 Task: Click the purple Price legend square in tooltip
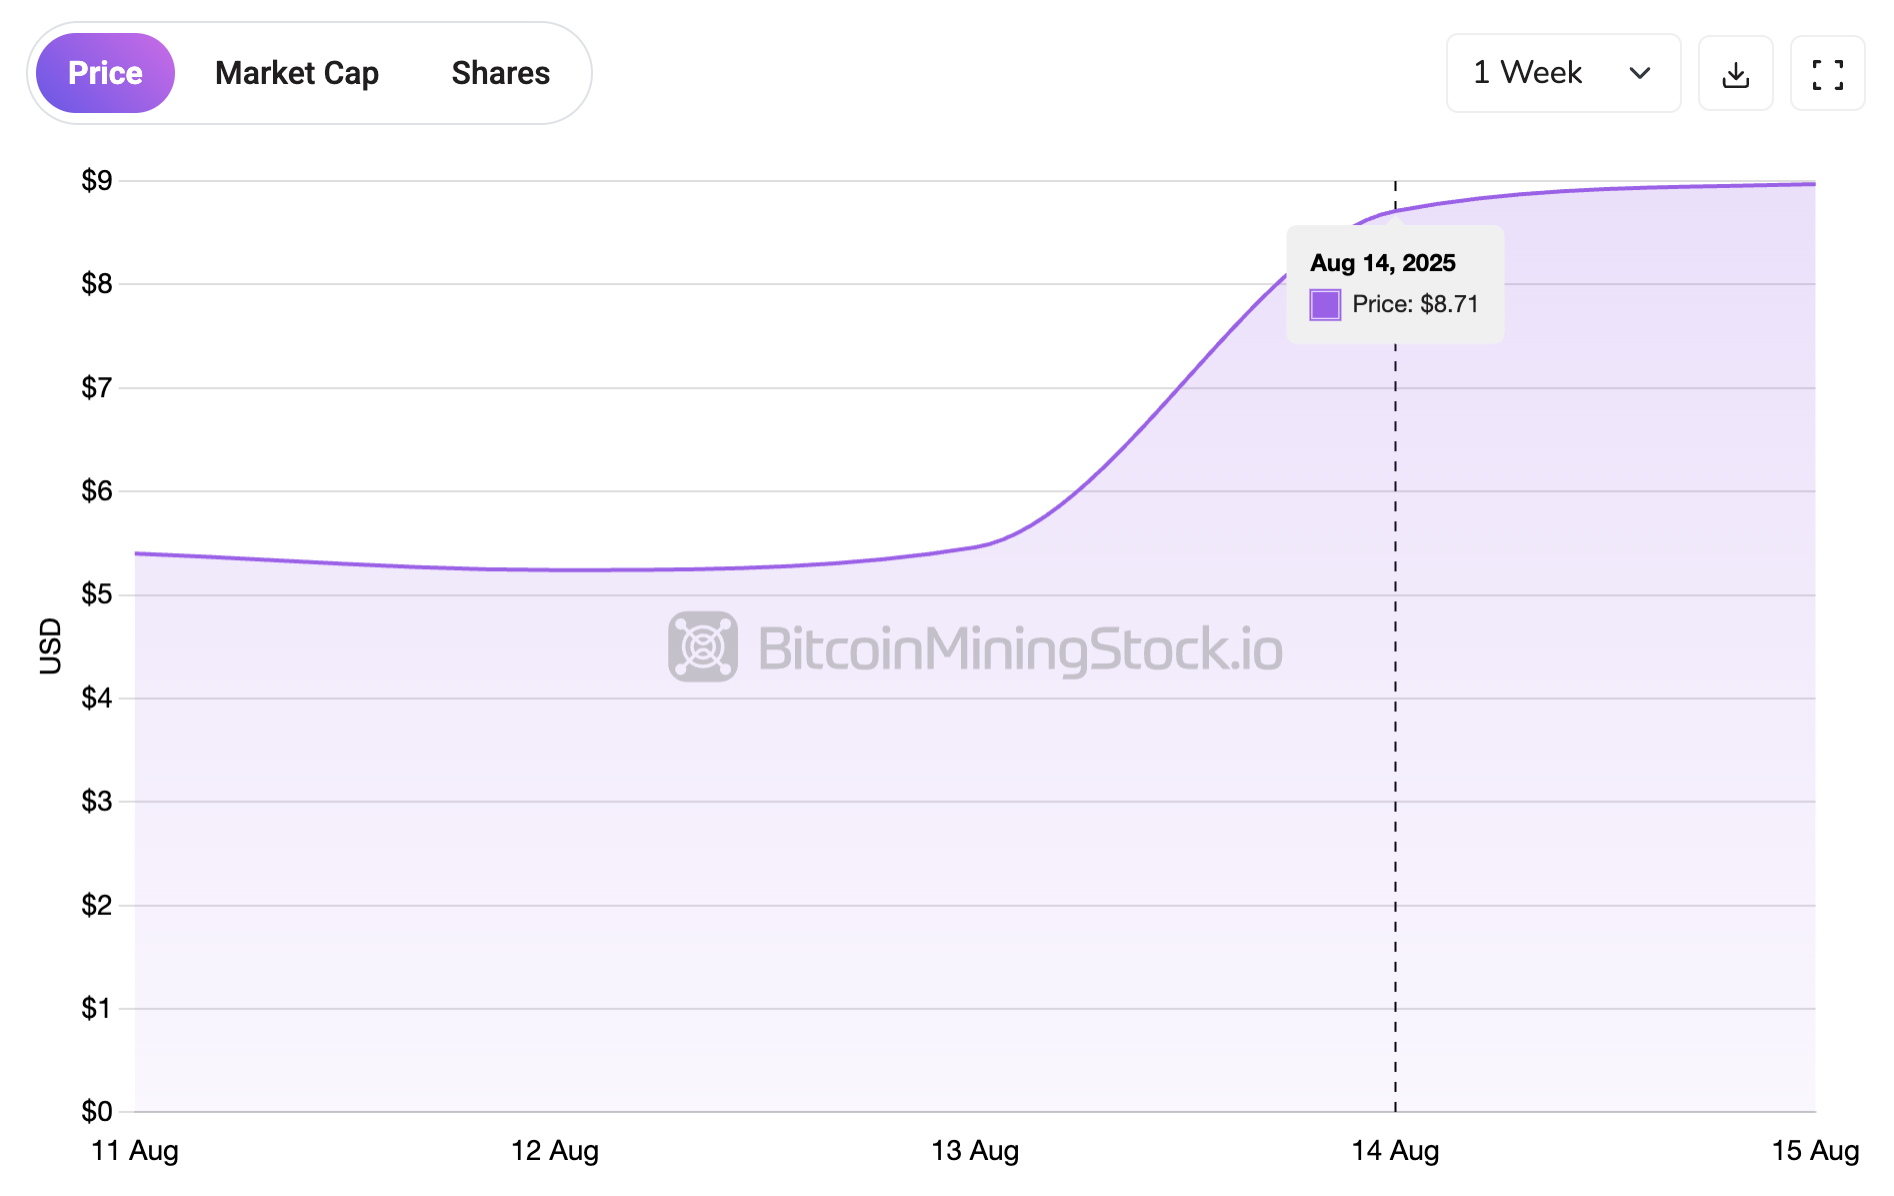point(1325,304)
